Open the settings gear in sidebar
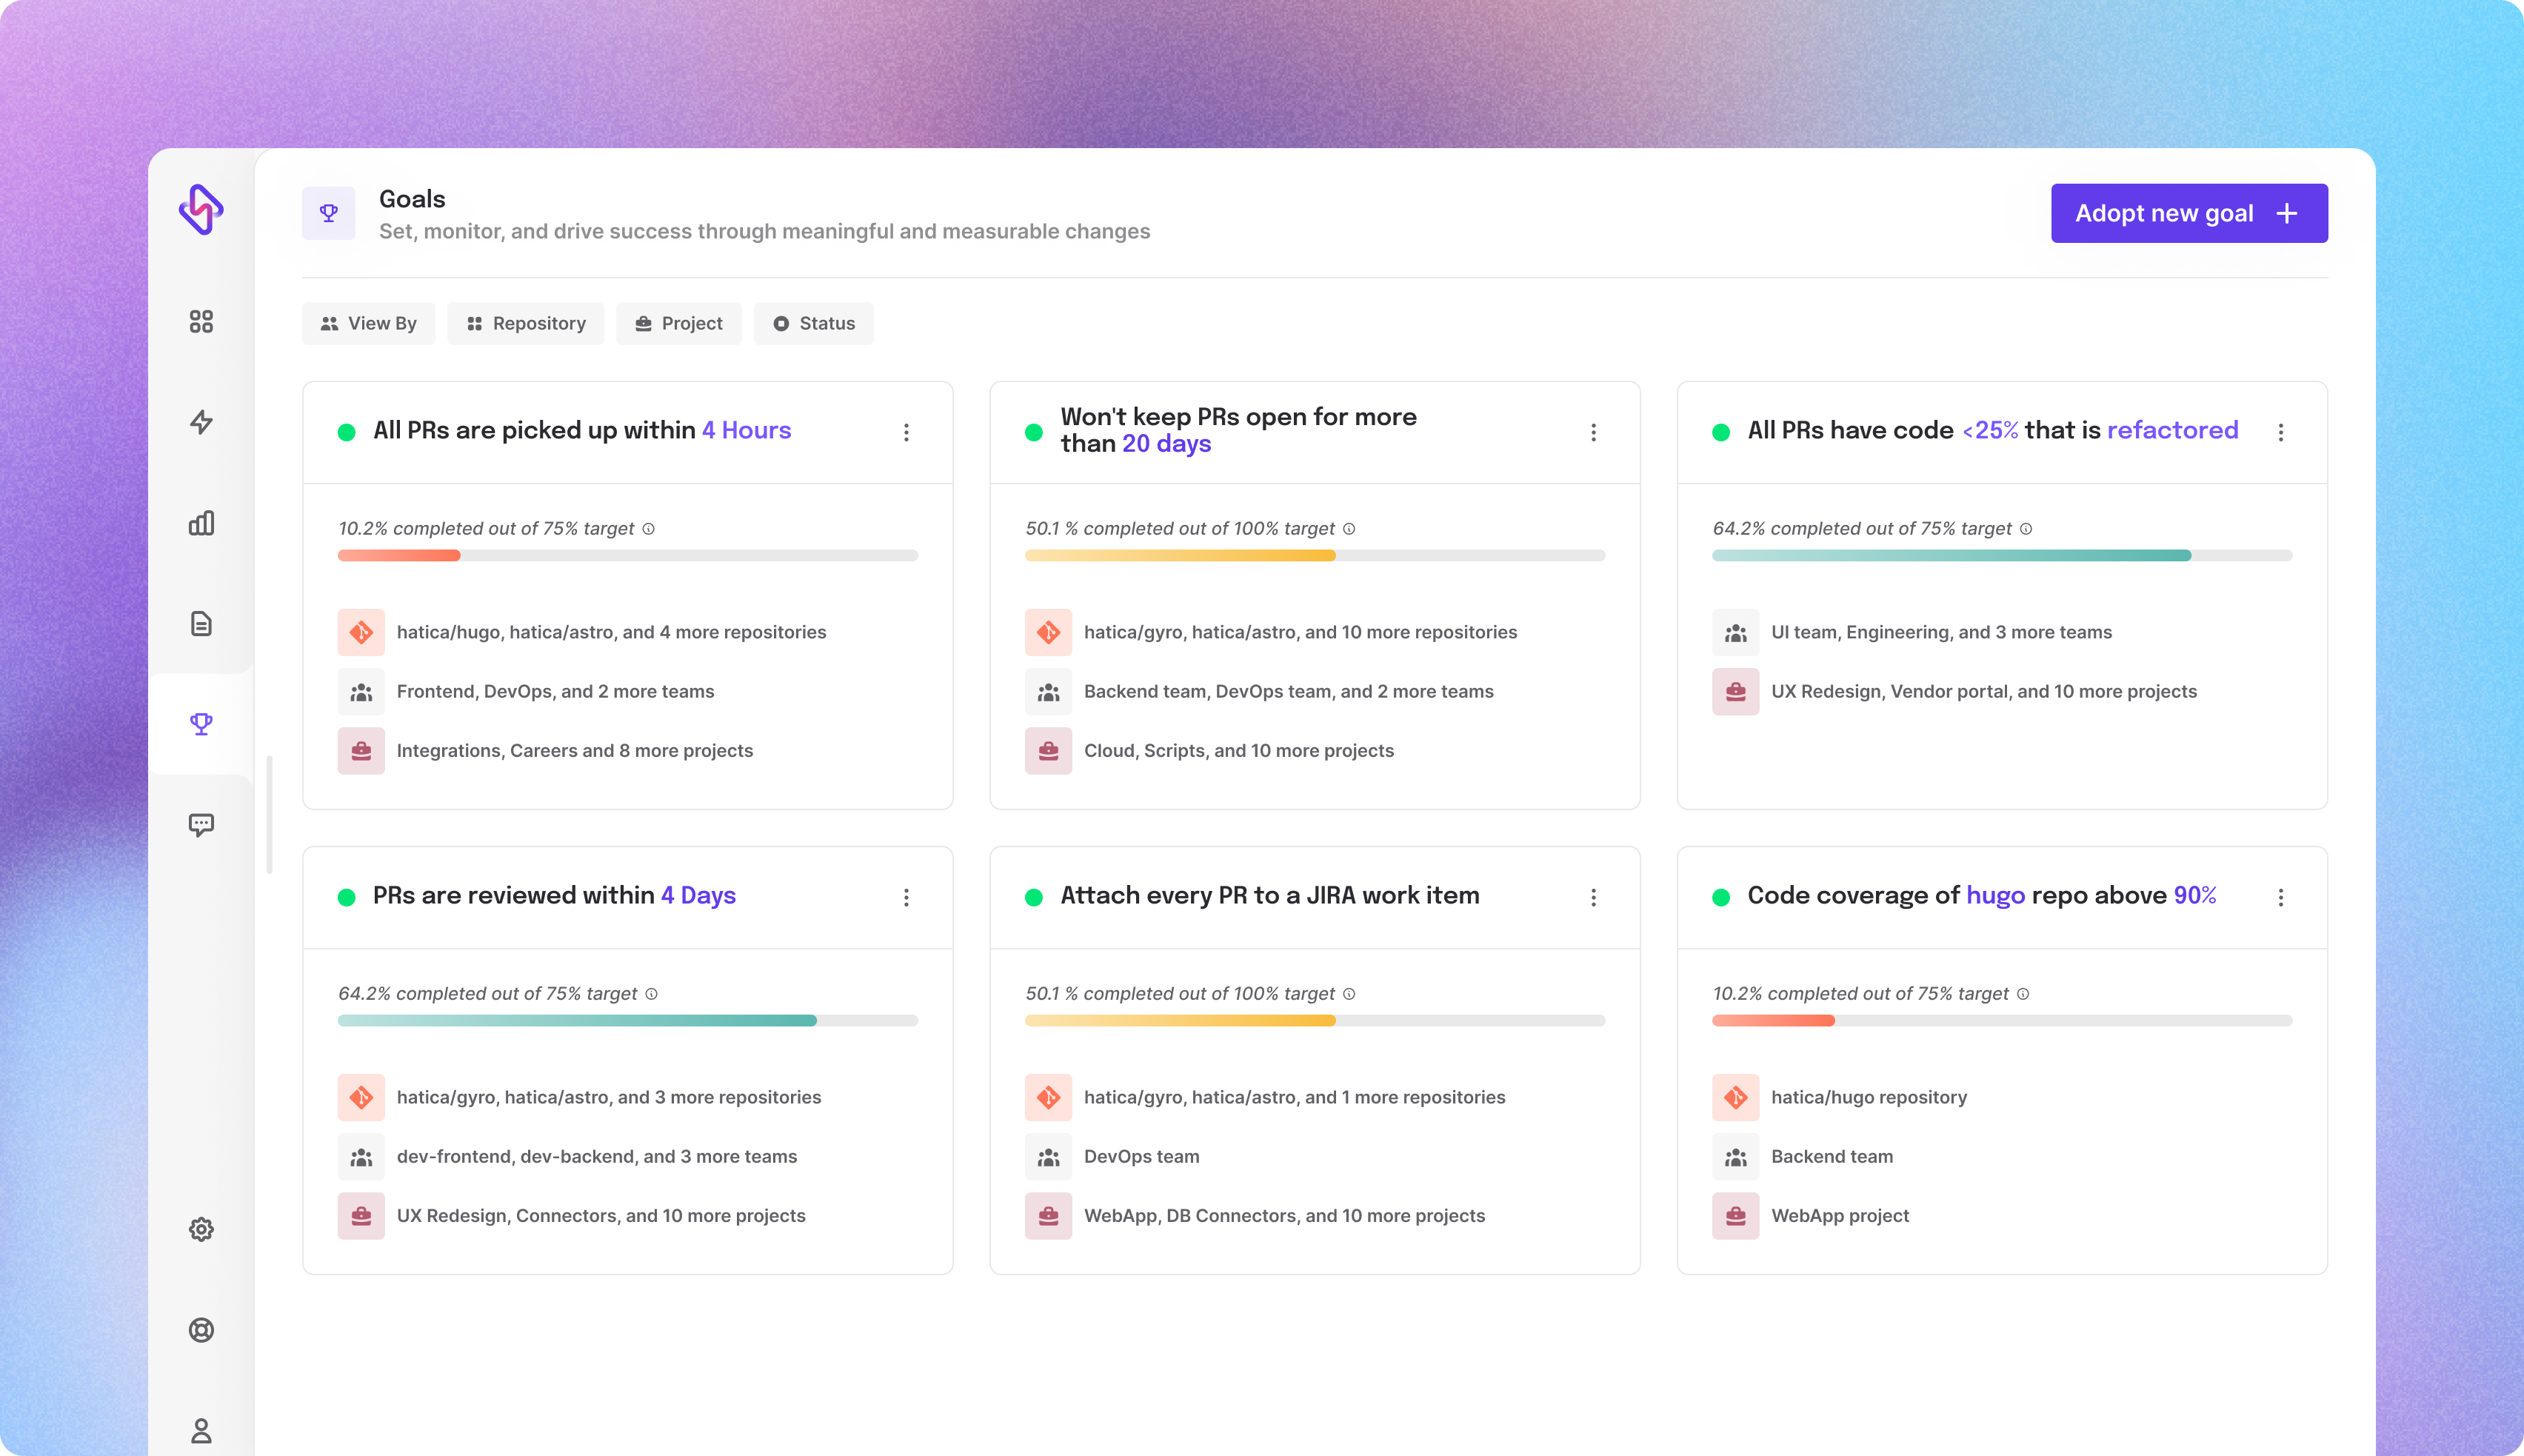The width and height of the screenshot is (2524, 1456). coord(201,1229)
